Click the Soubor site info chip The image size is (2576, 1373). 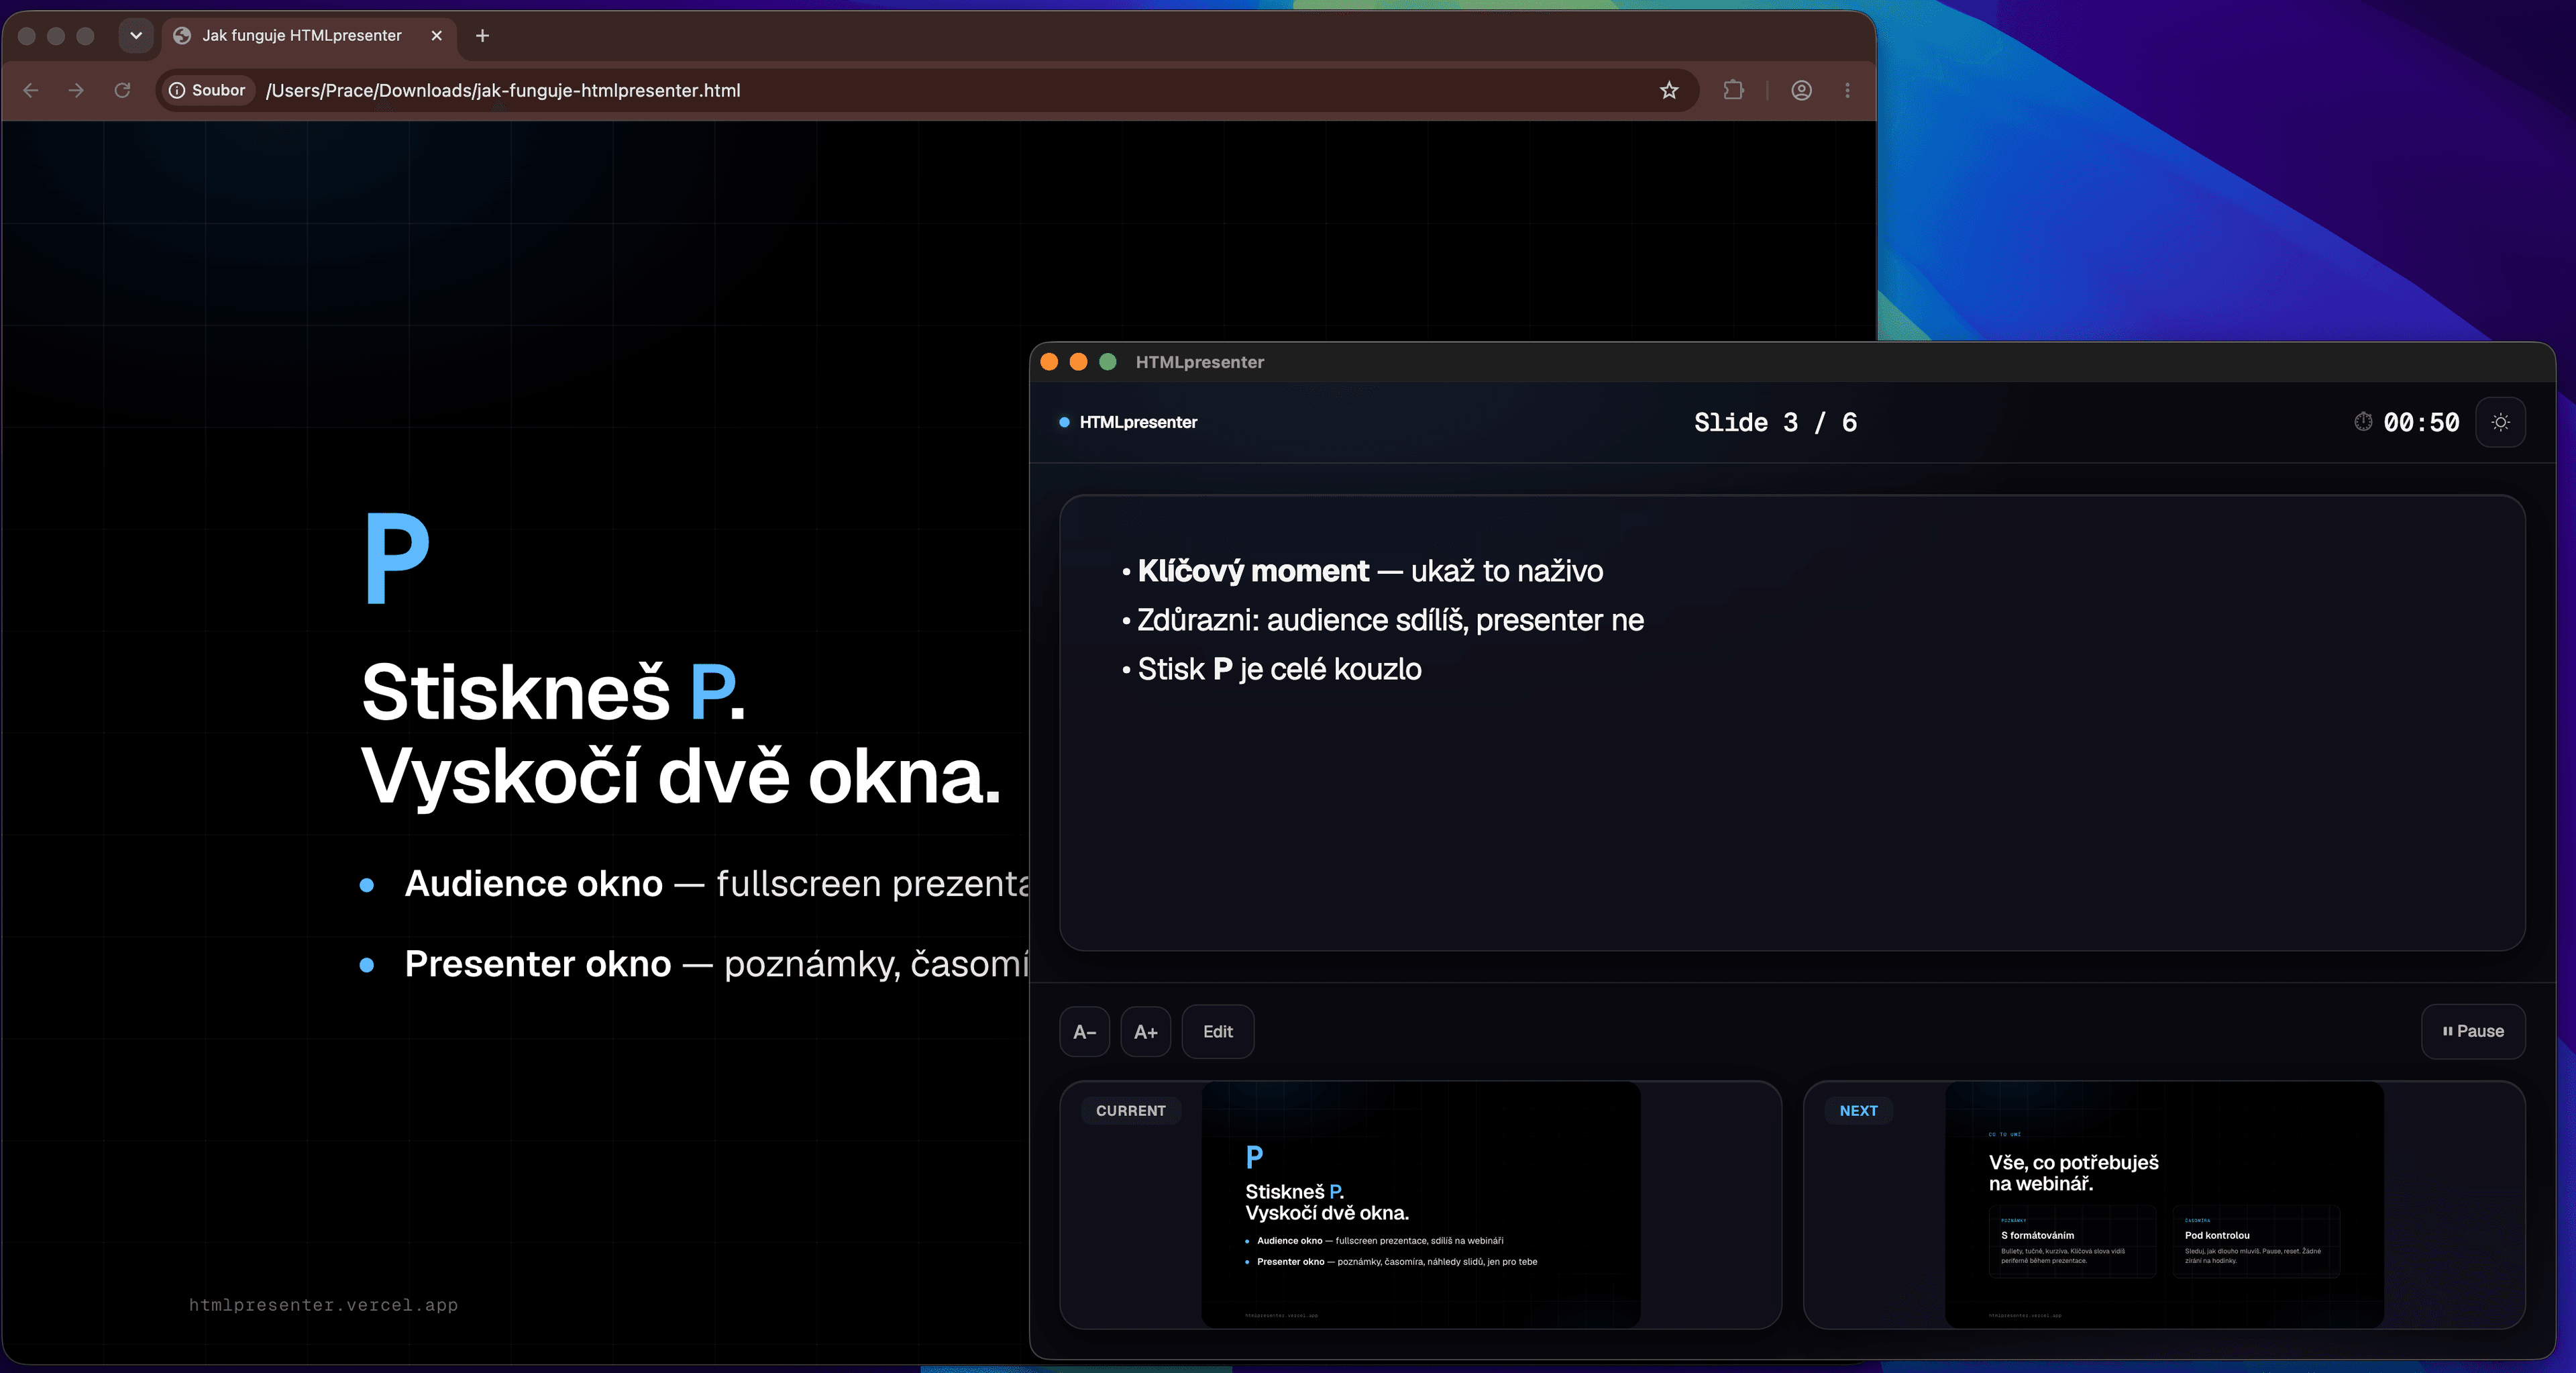click(207, 90)
